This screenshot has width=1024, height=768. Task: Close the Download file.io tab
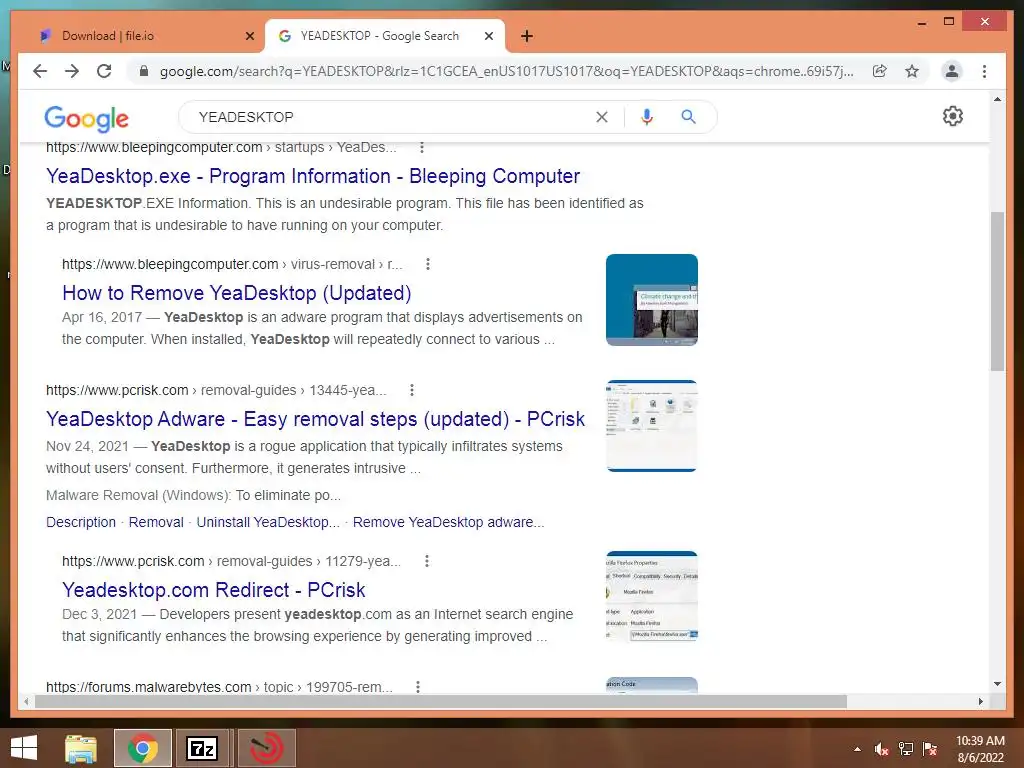[x=249, y=36]
